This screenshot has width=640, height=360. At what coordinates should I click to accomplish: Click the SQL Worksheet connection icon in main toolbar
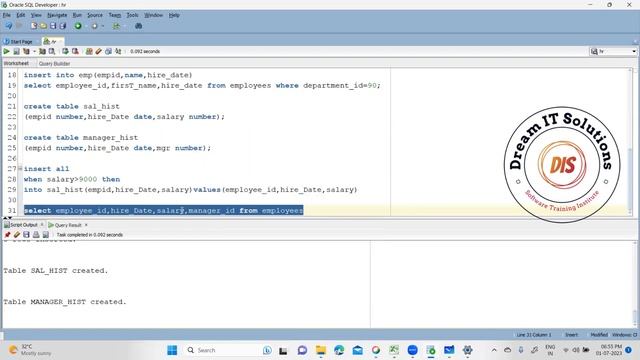116,26
